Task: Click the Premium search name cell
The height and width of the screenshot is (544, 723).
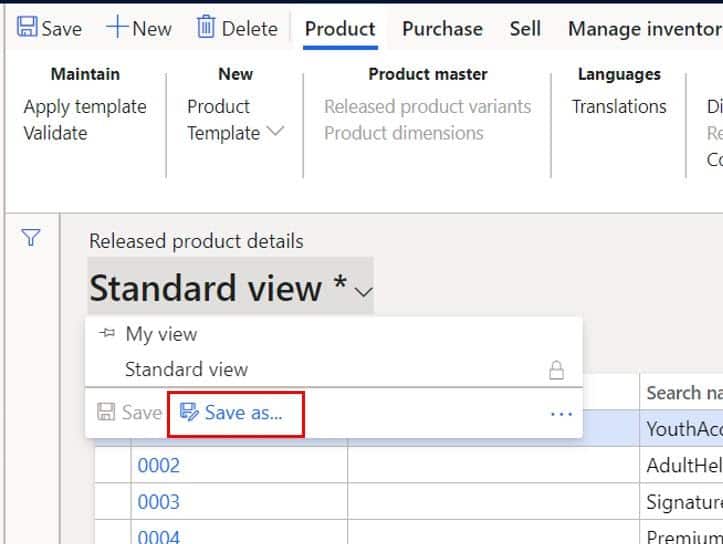Action: (682, 534)
